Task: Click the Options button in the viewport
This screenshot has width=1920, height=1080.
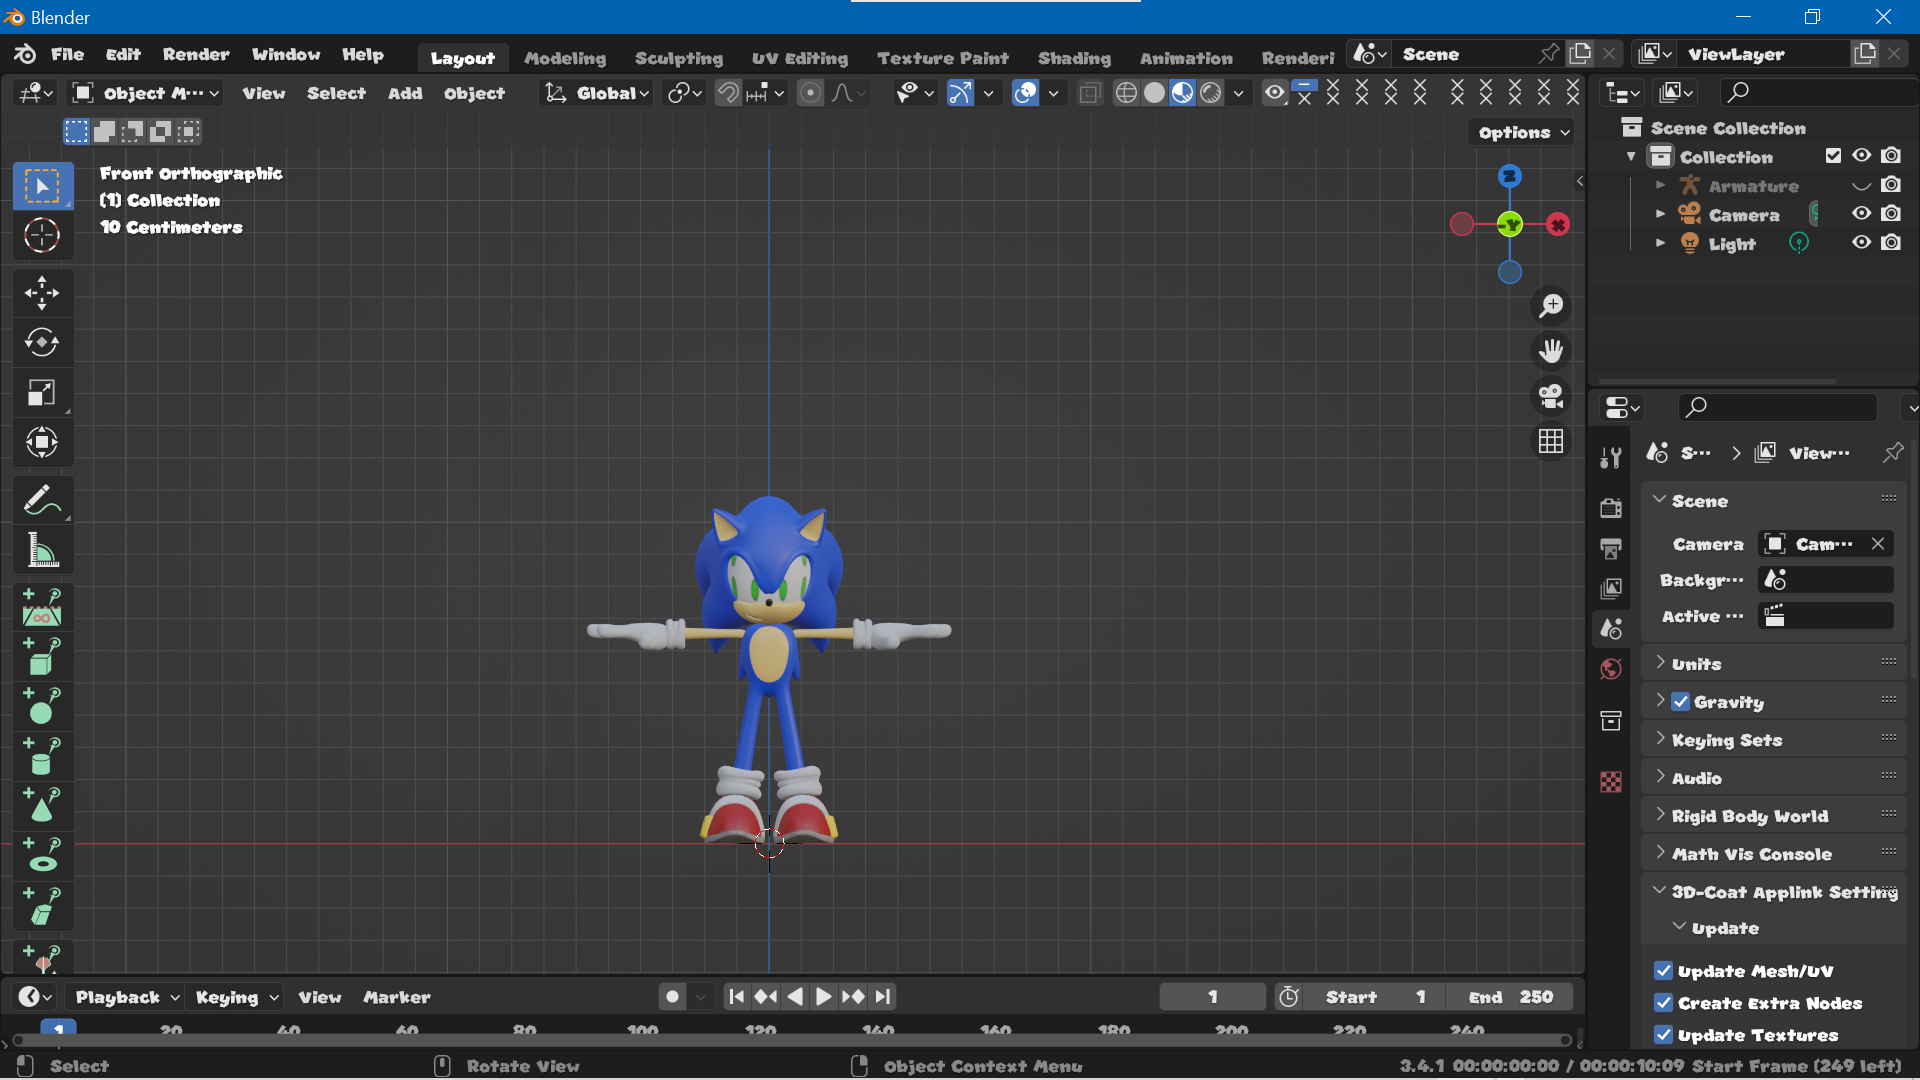Action: (1518, 131)
